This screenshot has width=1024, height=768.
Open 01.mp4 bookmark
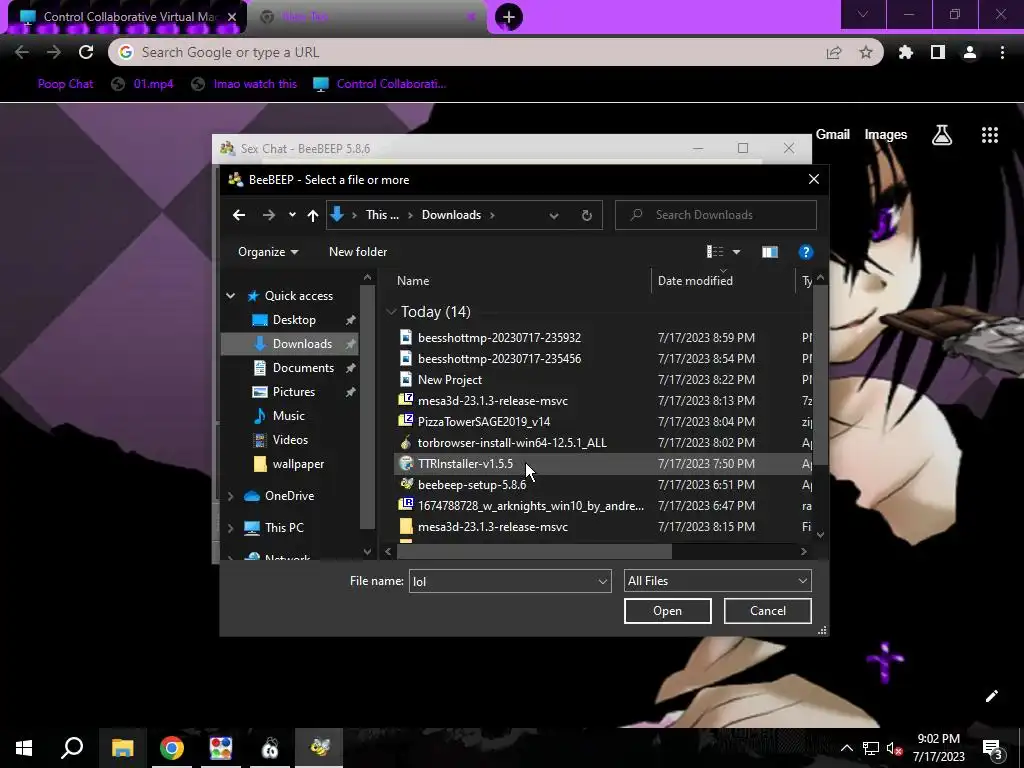click(x=142, y=84)
